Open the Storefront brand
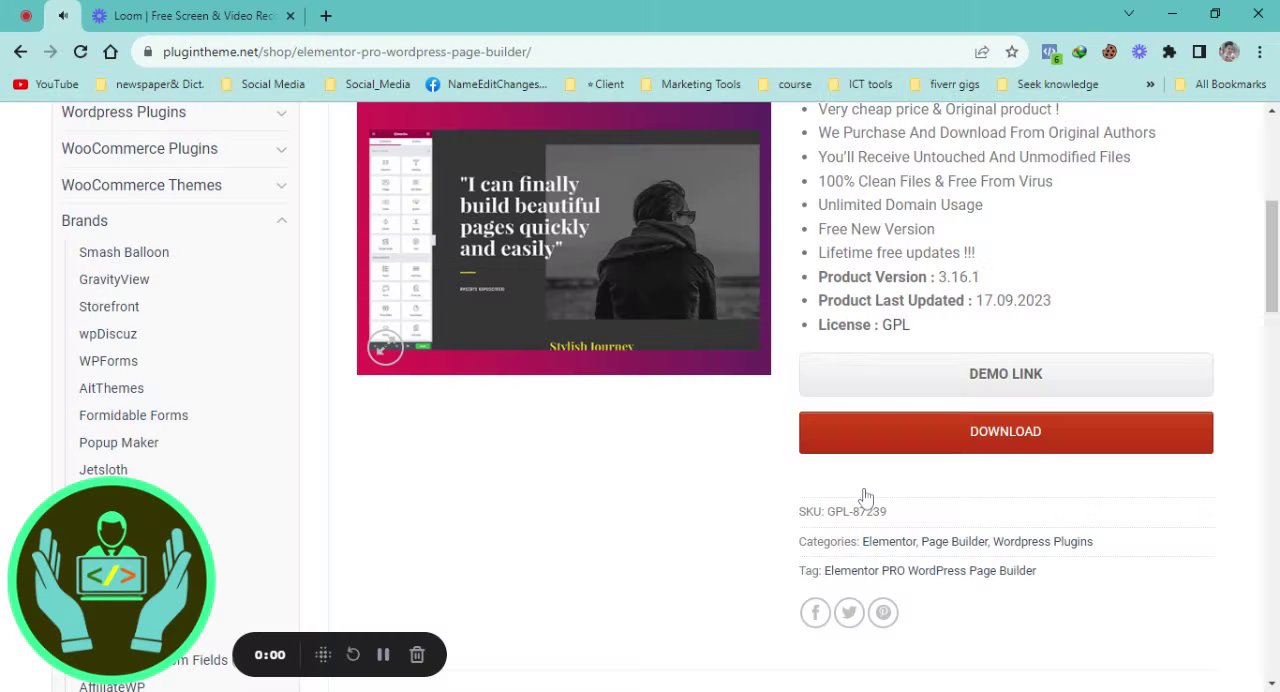This screenshot has height=692, width=1280. 109,307
